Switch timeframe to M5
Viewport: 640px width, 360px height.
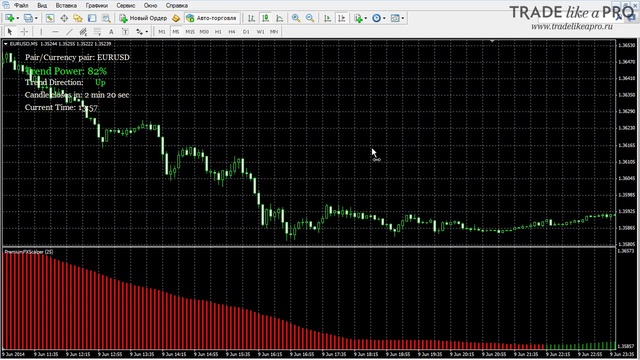tap(176, 32)
